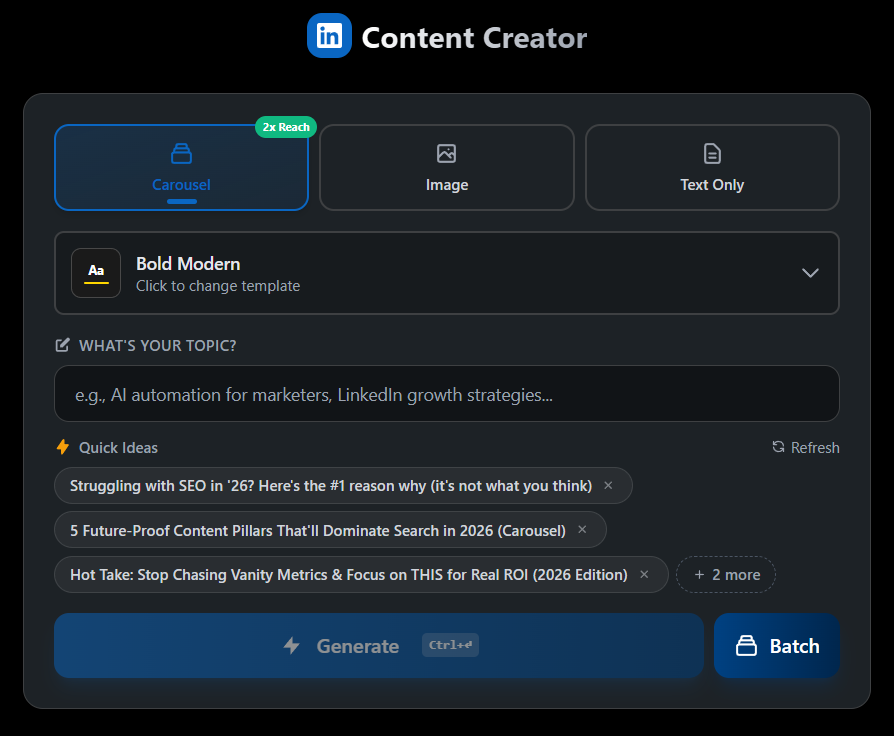Click the document icon on Text Only card
Screen dimensions: 894x736
[x=711, y=153]
